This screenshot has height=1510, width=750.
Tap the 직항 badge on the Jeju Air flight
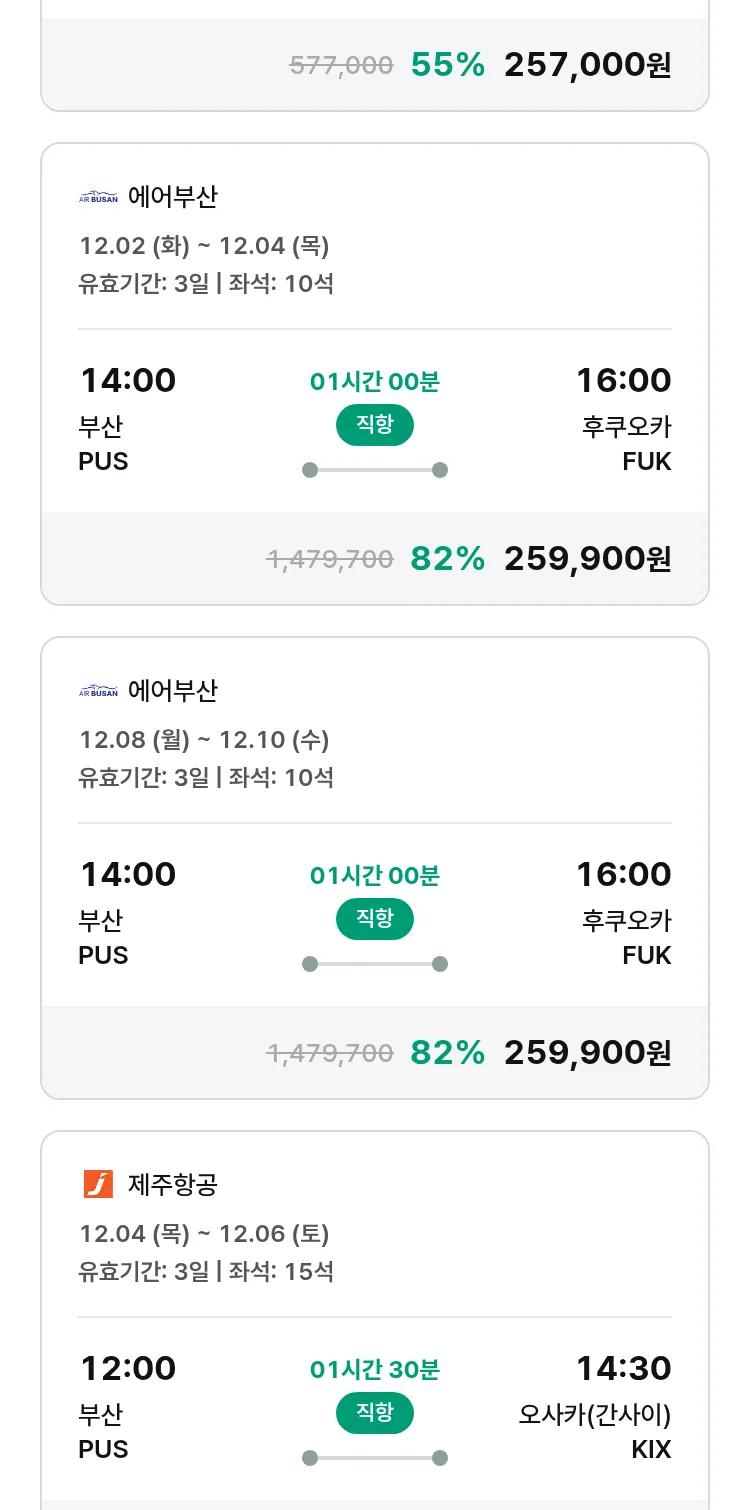point(375,1413)
